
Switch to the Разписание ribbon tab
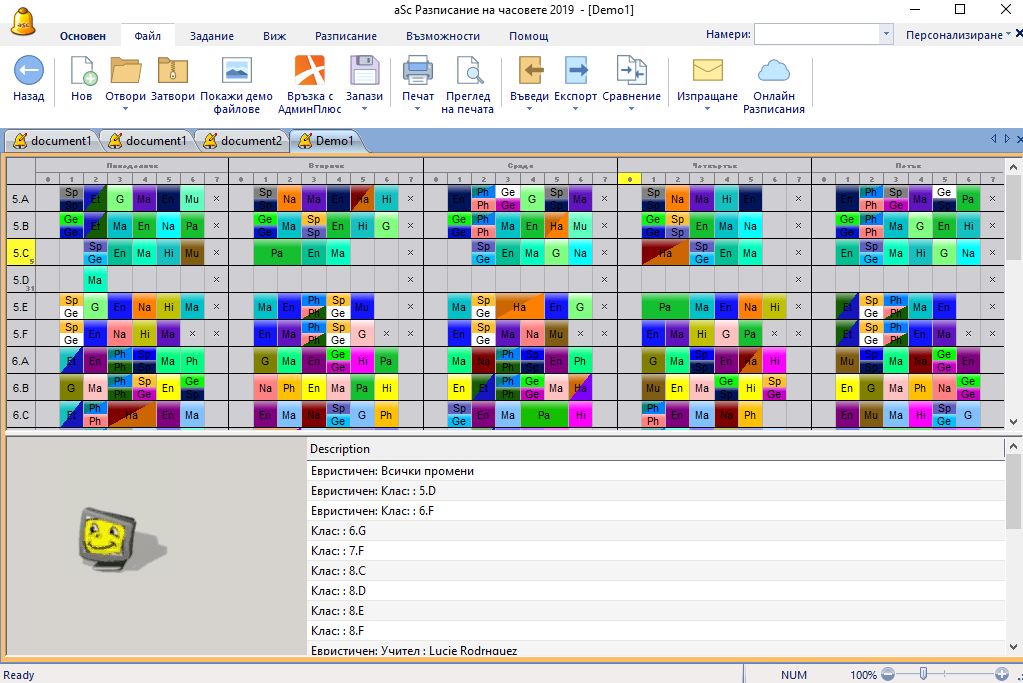(x=346, y=36)
